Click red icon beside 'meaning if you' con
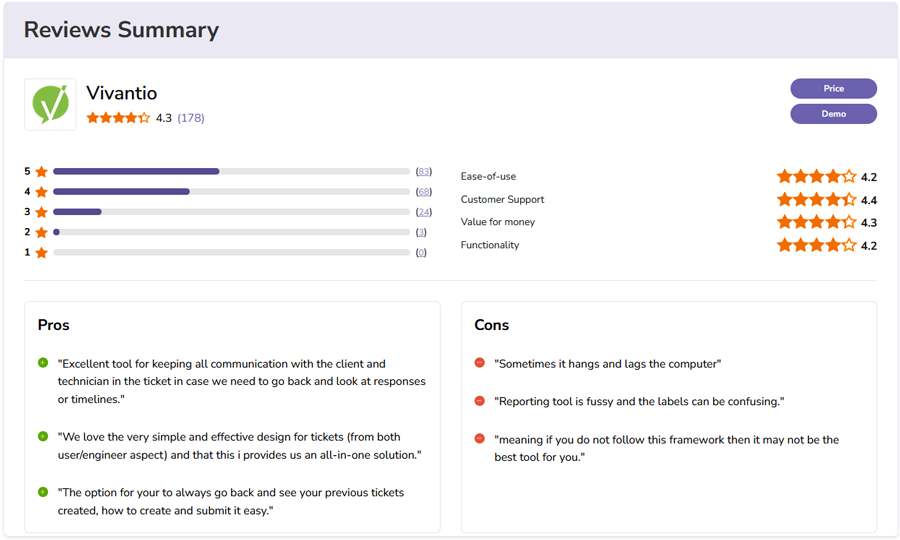The width and height of the screenshot is (900, 540). point(480,438)
